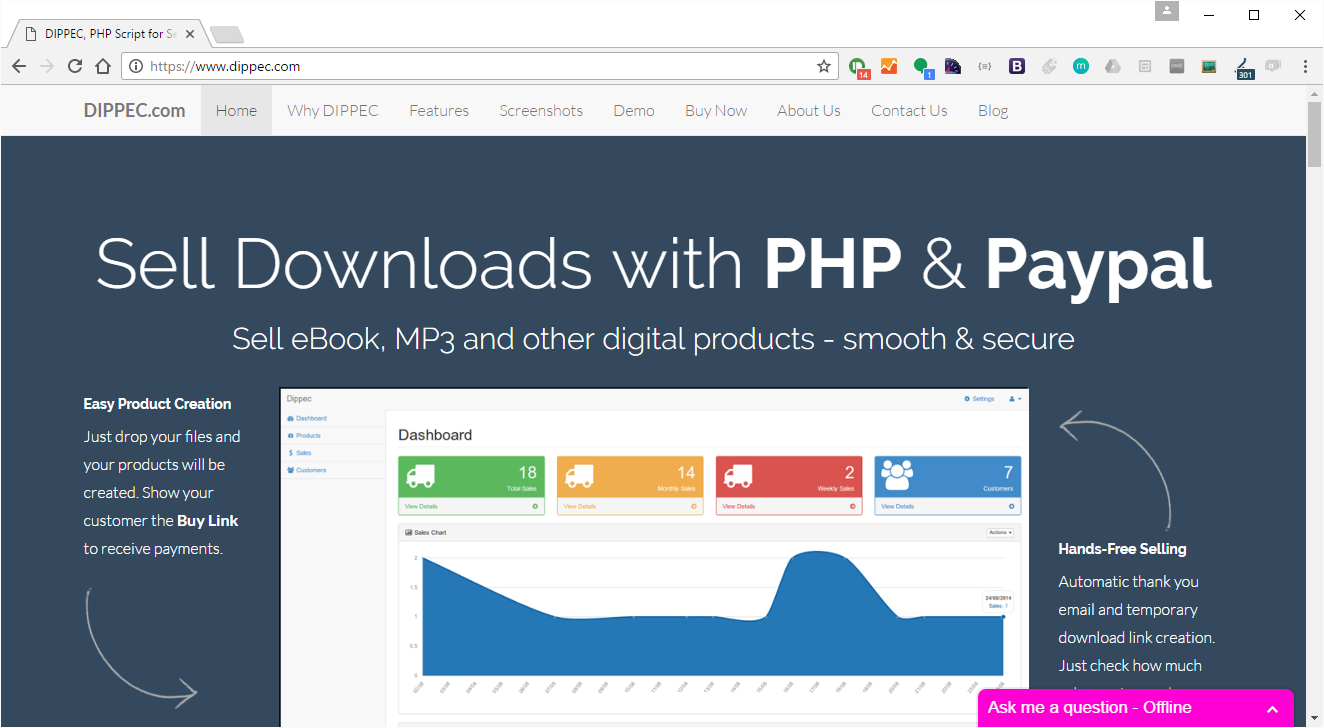Open the redirect path 301 extension

click(x=1244, y=67)
